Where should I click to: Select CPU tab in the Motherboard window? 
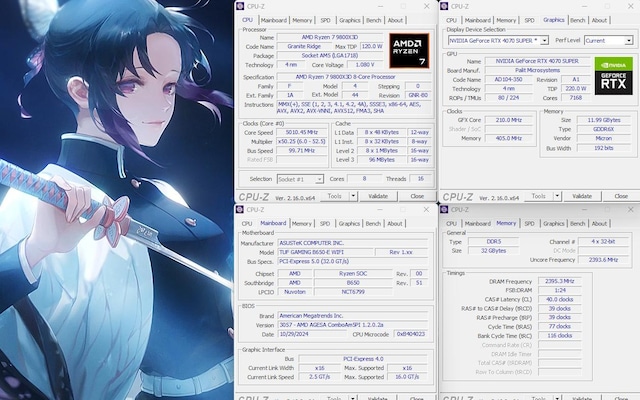point(247,224)
